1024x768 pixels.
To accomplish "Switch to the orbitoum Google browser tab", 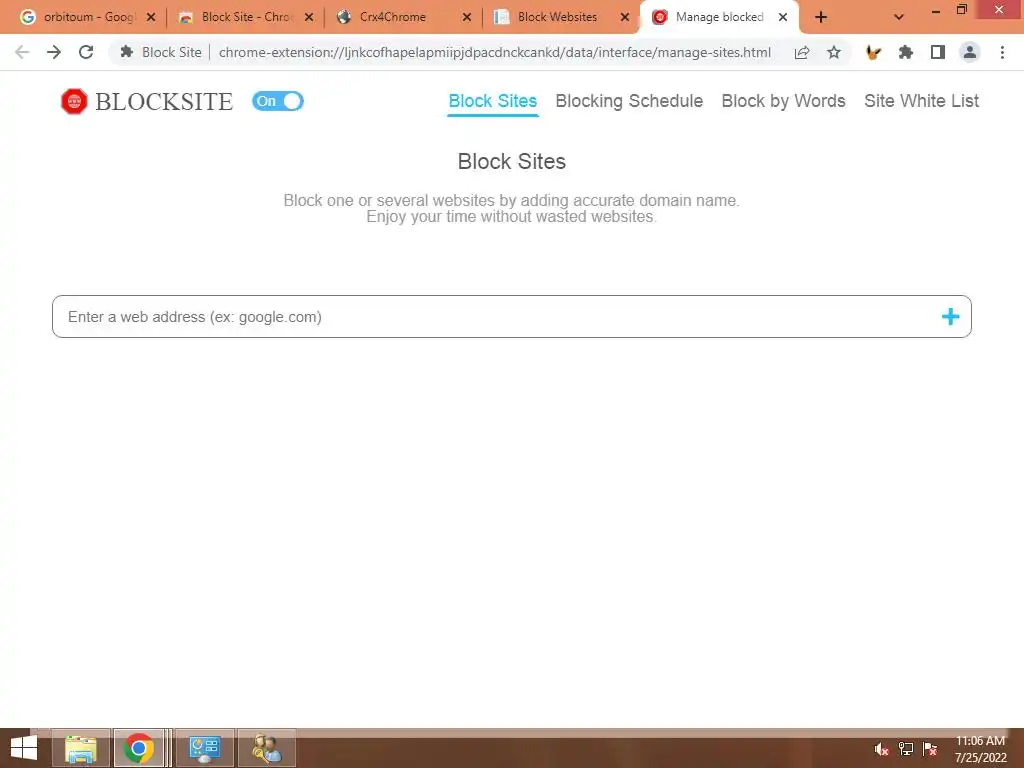I will click(88, 17).
